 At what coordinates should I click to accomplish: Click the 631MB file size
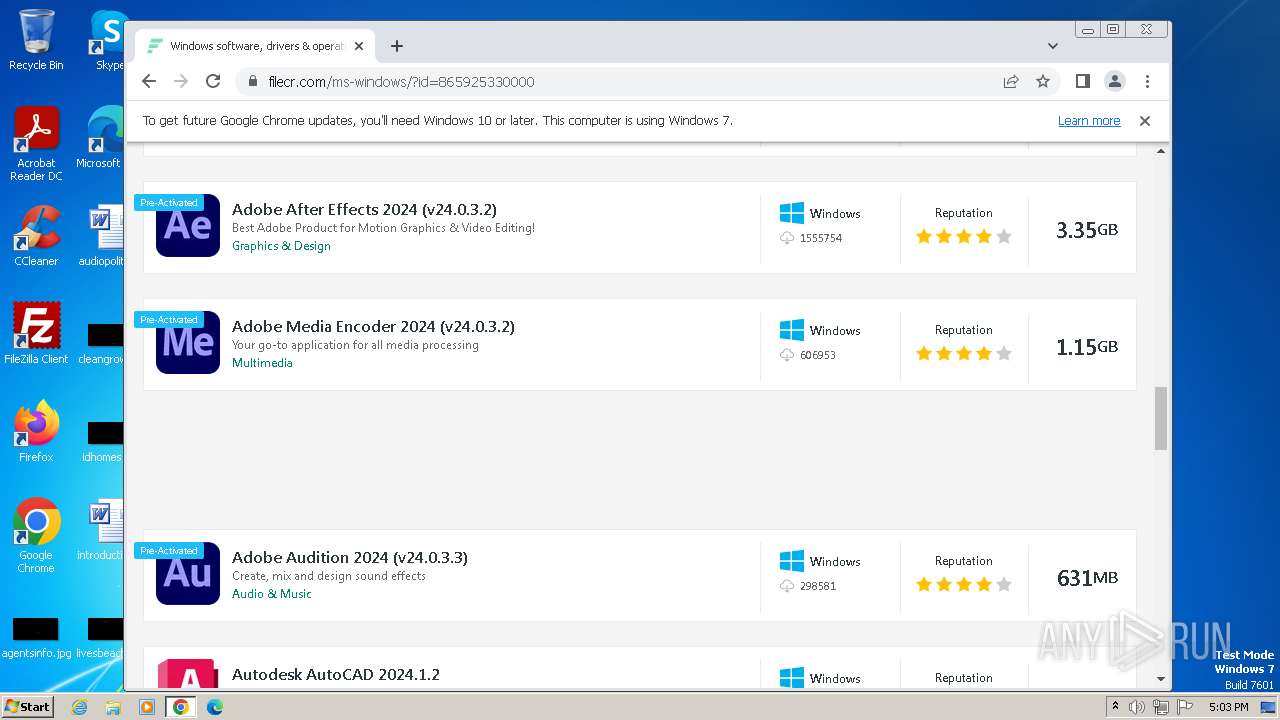coord(1087,578)
